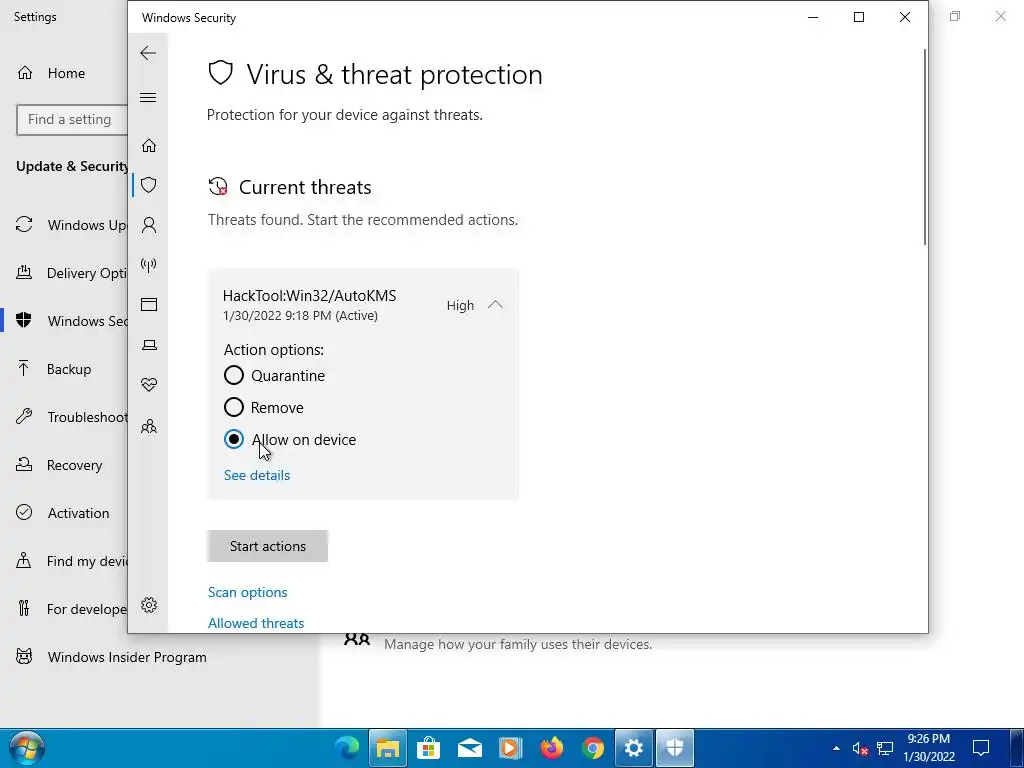Open Device security laptop icon

pyautogui.click(x=149, y=345)
